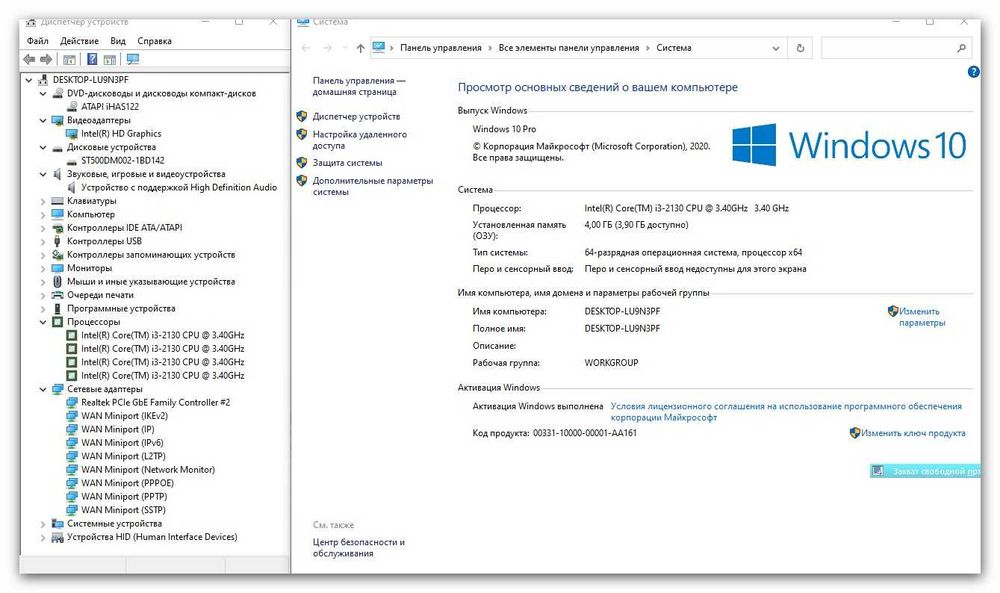Click the up arrow in System window navigation
The width and height of the screenshot is (1000, 593).
(360, 48)
